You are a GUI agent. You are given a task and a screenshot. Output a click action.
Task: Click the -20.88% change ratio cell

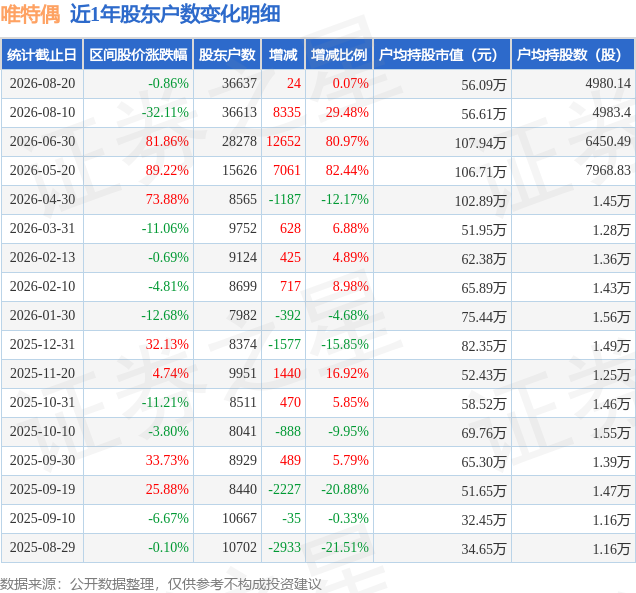[339, 490]
